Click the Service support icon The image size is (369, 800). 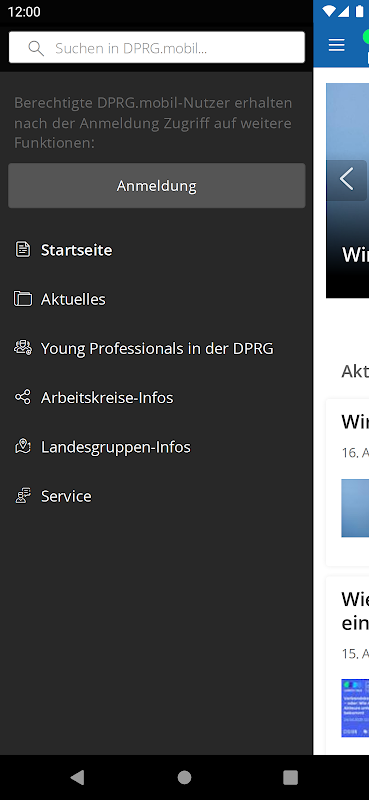[x=22, y=495]
